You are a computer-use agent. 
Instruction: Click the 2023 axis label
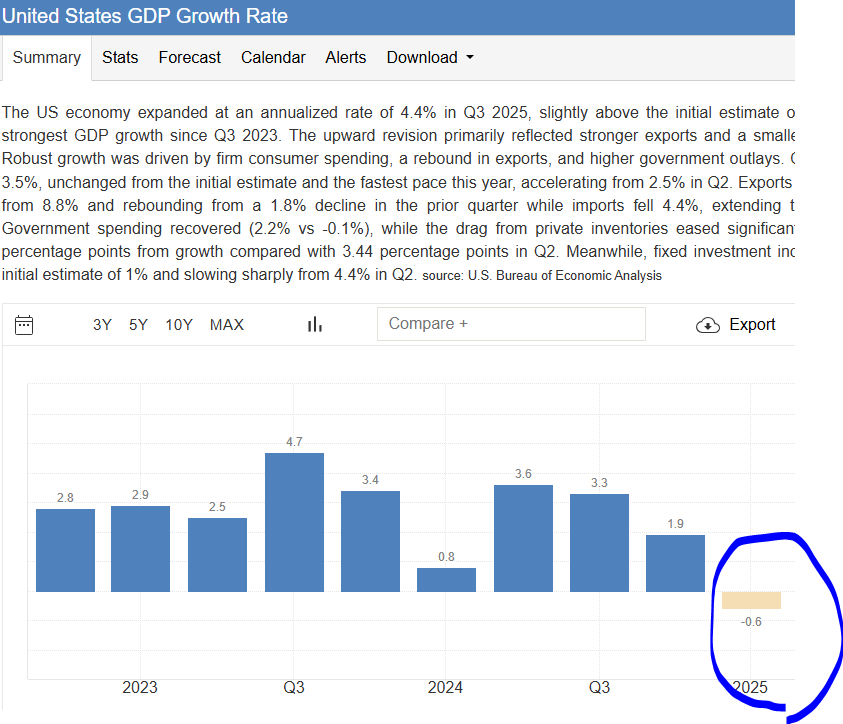tap(140, 687)
